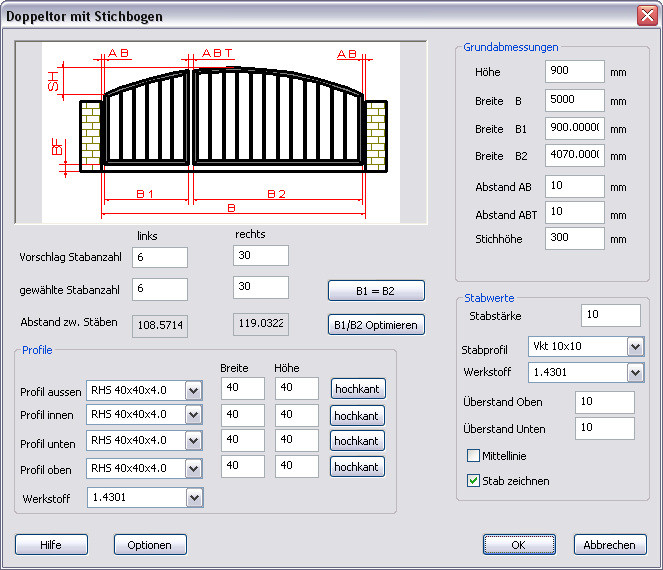Enable the Mittellinie checkbox
This screenshot has width=663, height=570.
474,456
